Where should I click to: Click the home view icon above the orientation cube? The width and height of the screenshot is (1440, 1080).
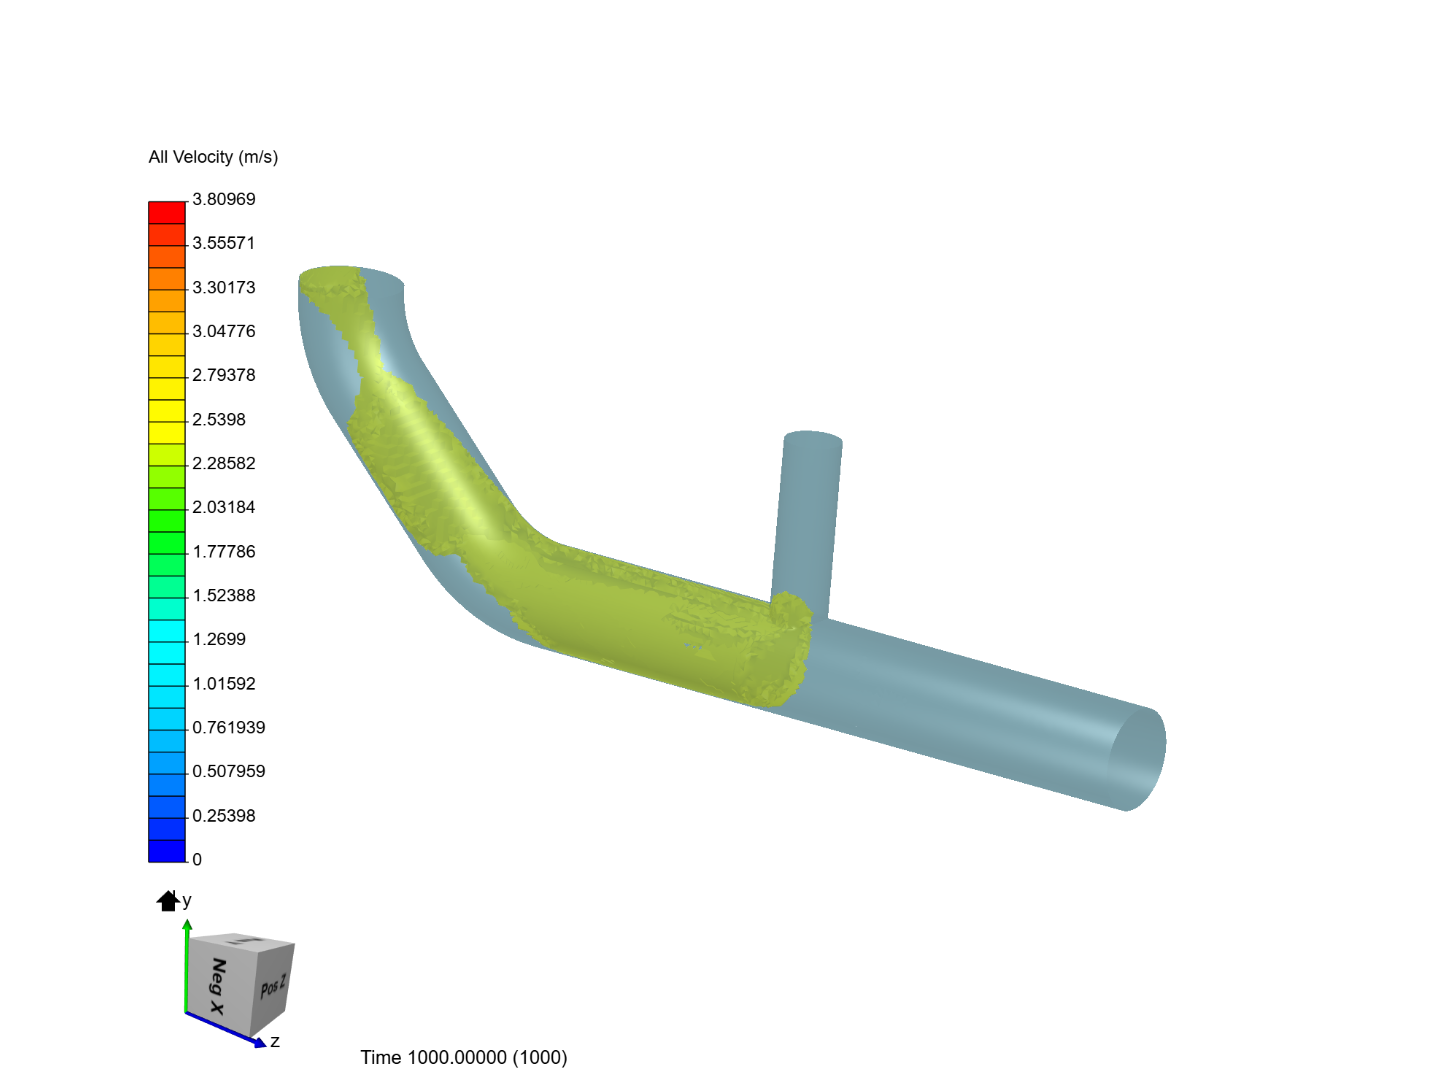(168, 901)
